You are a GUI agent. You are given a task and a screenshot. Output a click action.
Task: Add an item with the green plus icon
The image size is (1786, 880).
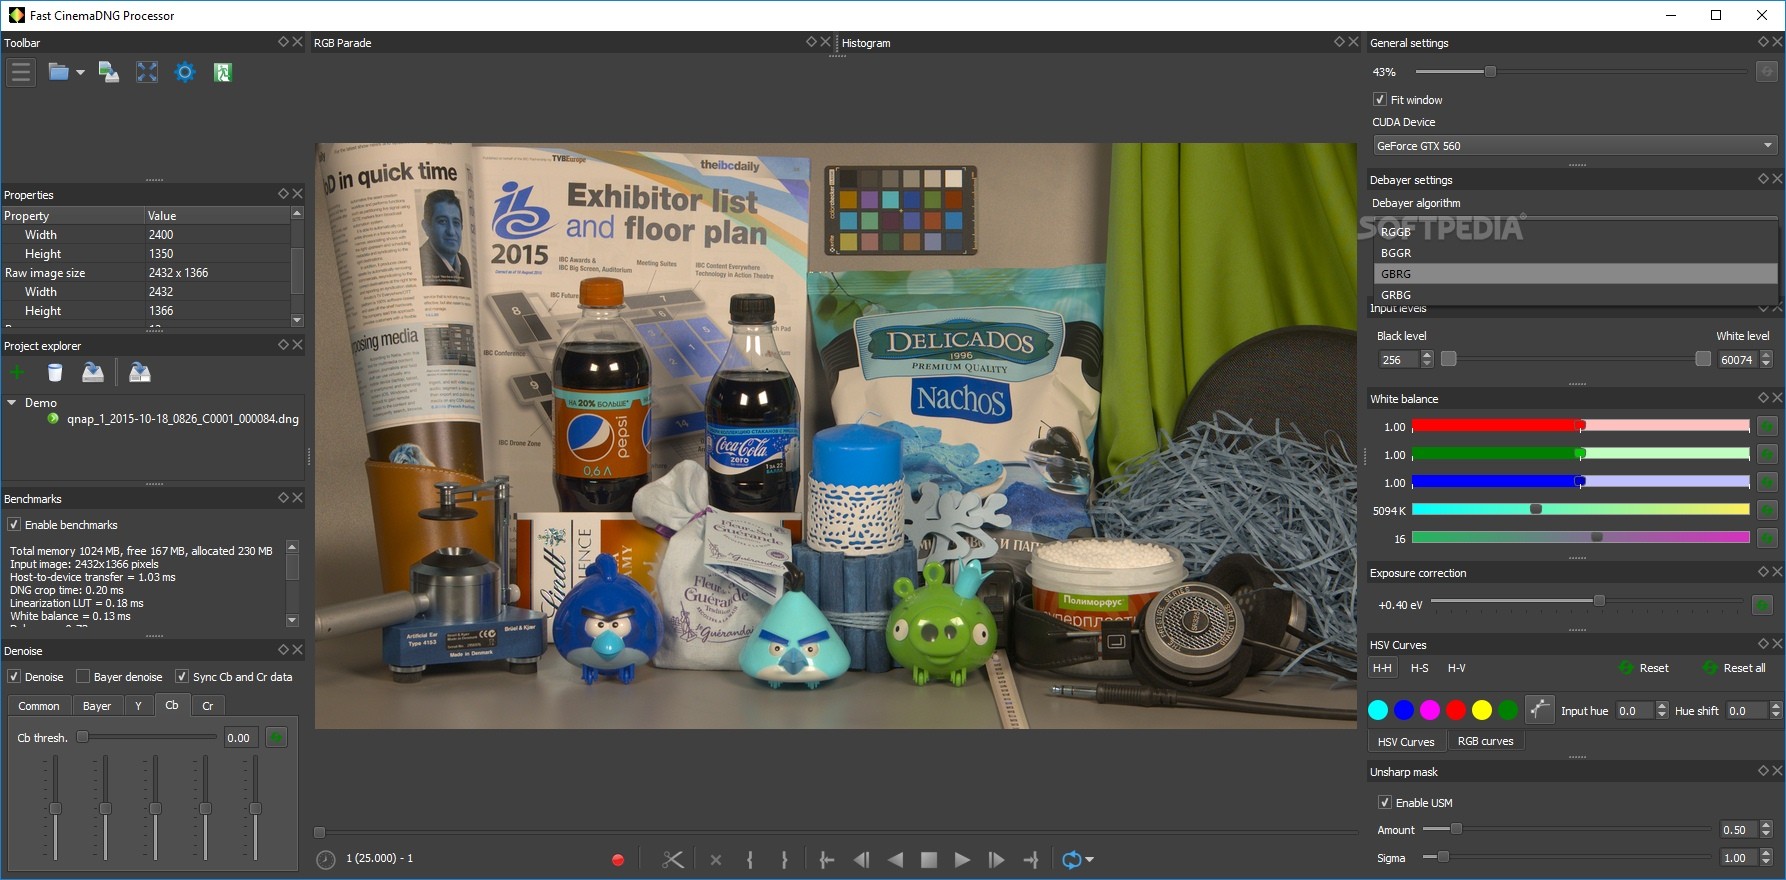17,373
